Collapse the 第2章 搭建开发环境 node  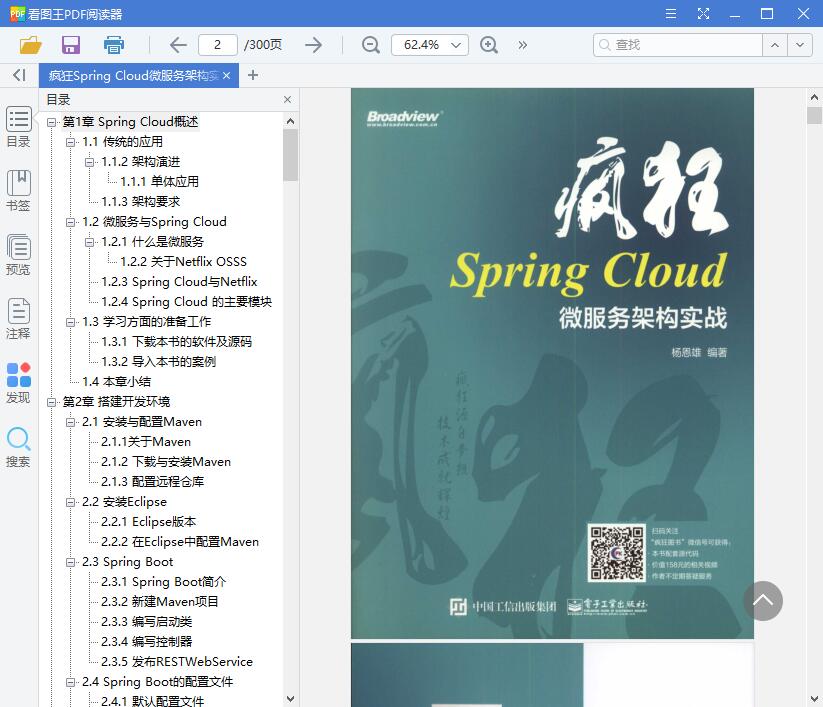51,402
